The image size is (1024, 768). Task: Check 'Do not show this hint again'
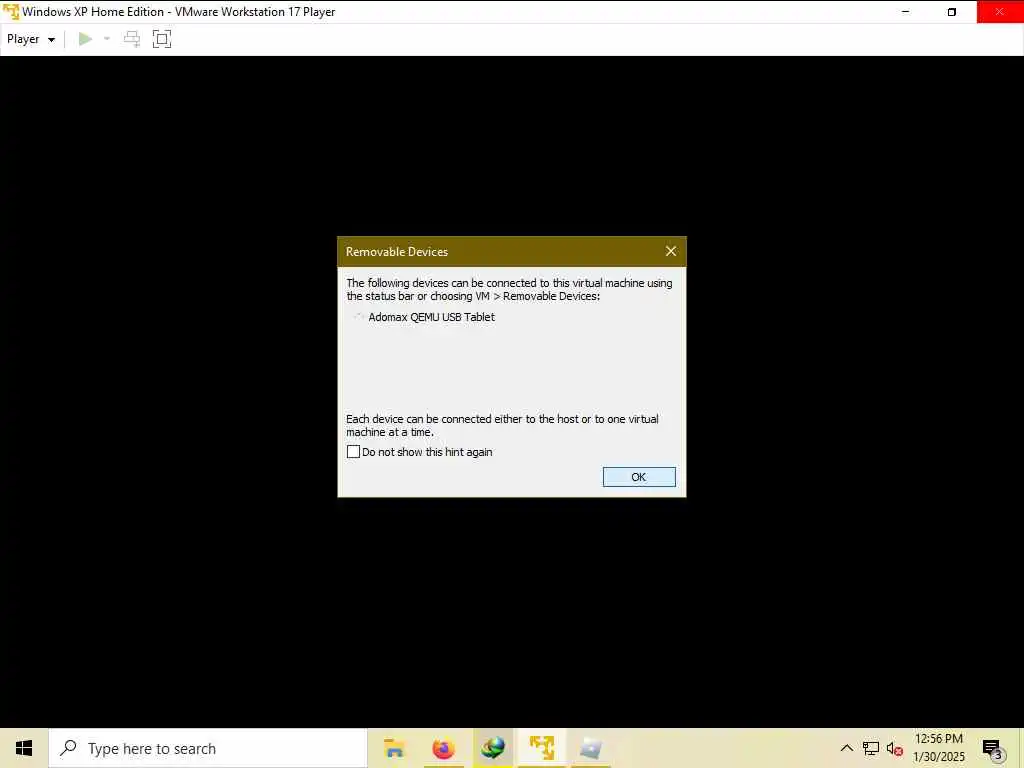pyautogui.click(x=353, y=452)
